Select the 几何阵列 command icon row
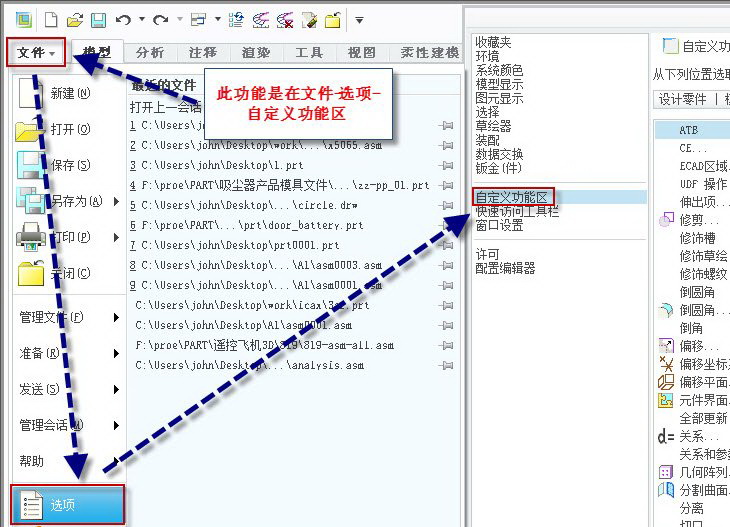 tap(693, 472)
